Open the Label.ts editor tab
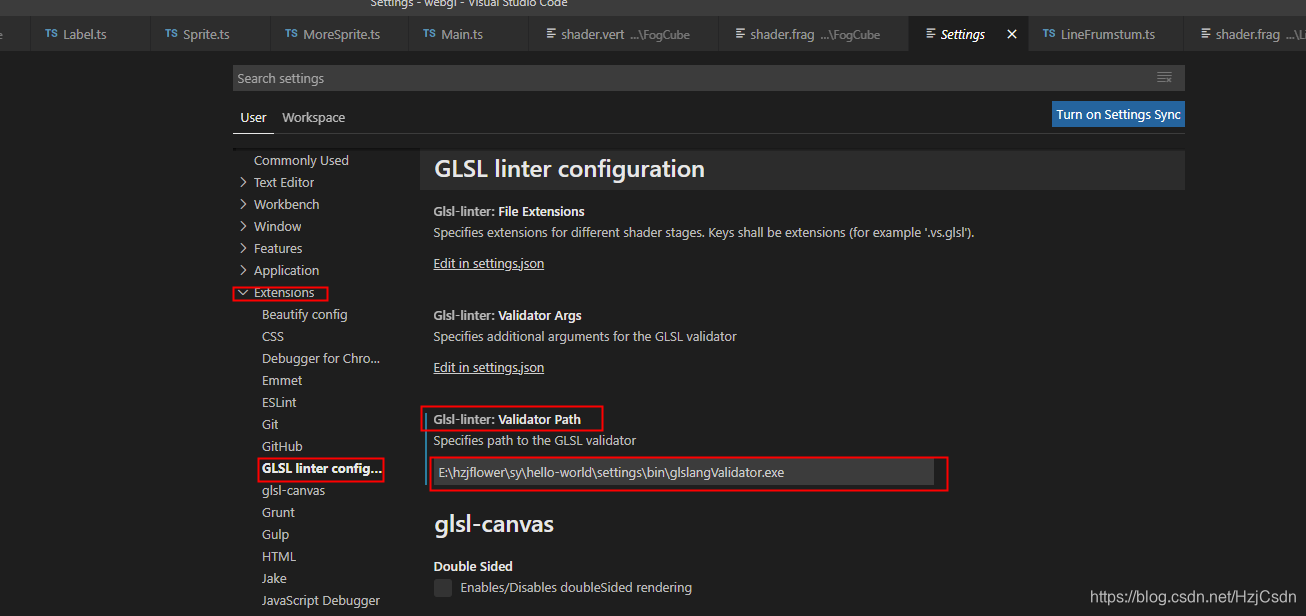 click(x=85, y=34)
